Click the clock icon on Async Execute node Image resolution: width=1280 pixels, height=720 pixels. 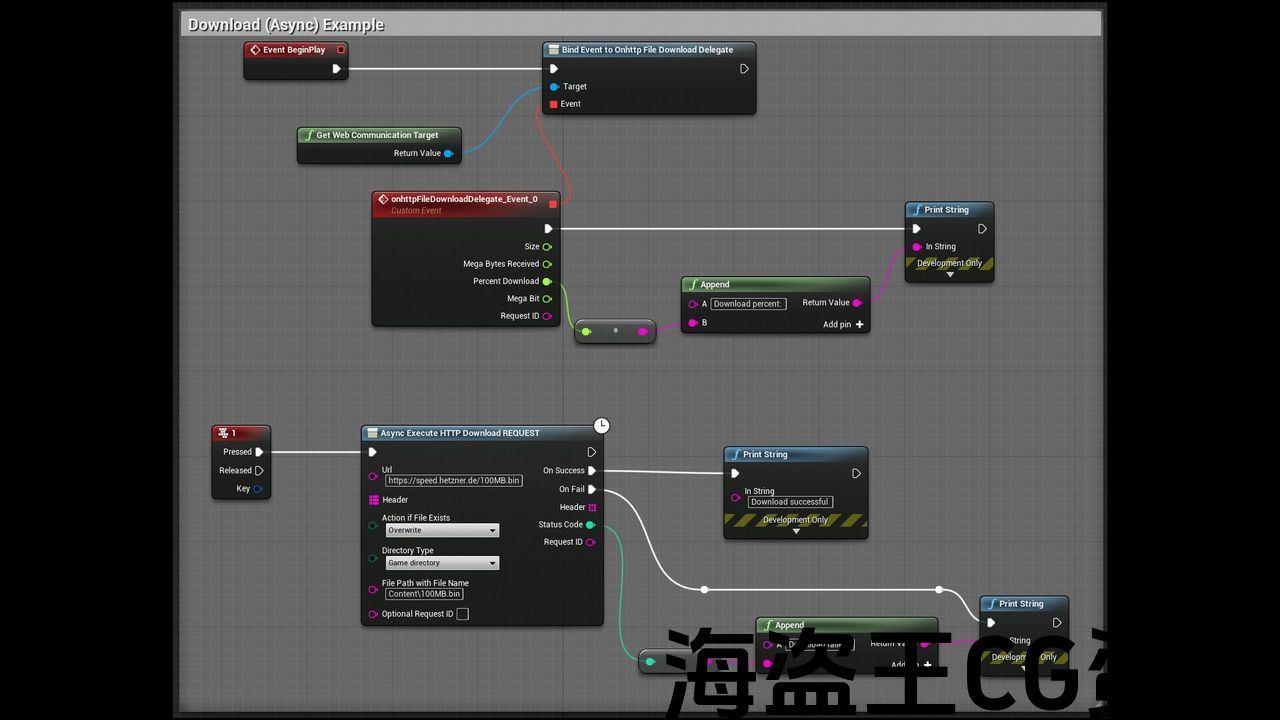[601, 426]
